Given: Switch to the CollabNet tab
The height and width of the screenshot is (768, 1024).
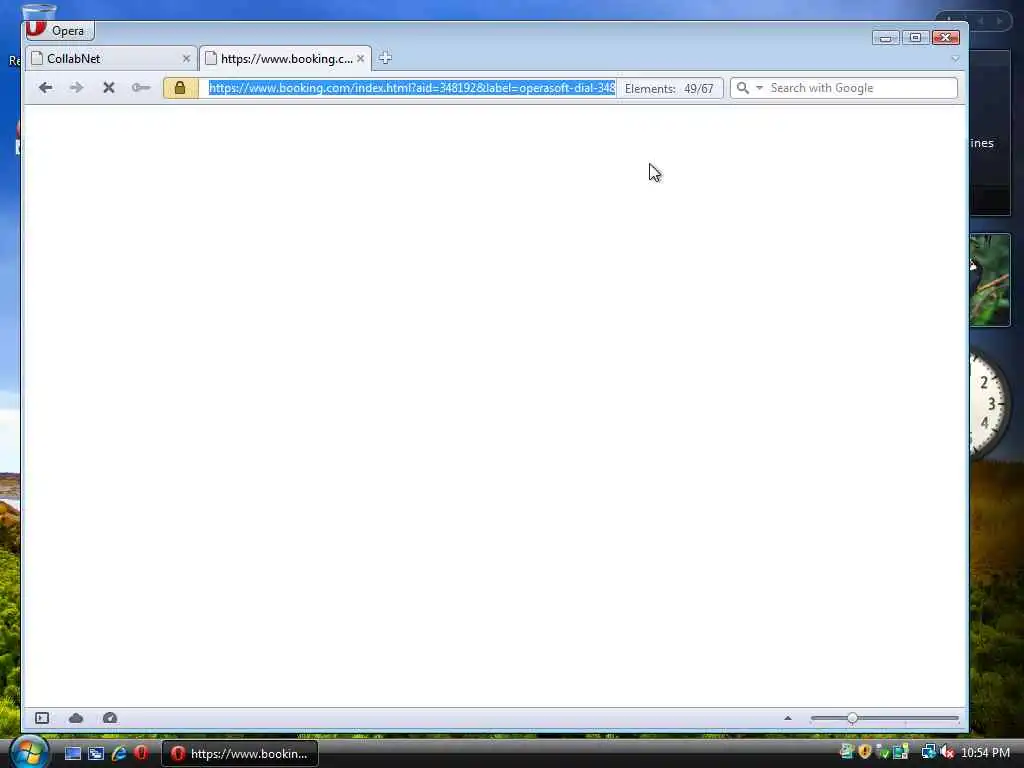Looking at the screenshot, I should (111, 59).
